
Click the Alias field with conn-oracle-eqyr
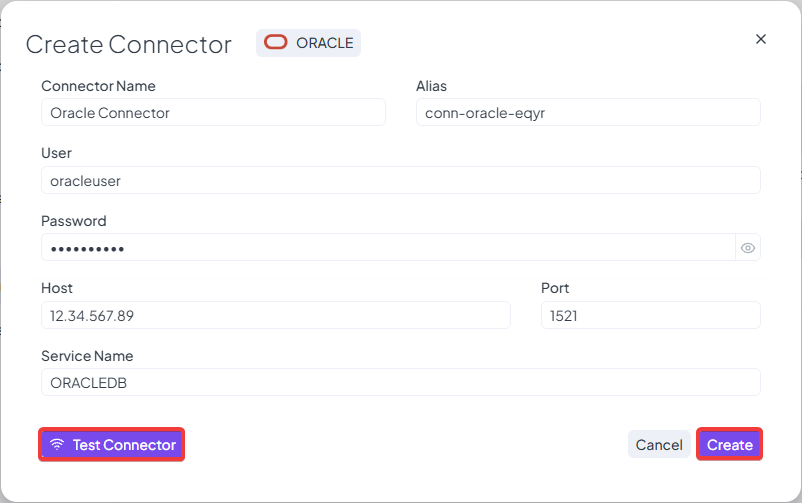tap(588, 113)
